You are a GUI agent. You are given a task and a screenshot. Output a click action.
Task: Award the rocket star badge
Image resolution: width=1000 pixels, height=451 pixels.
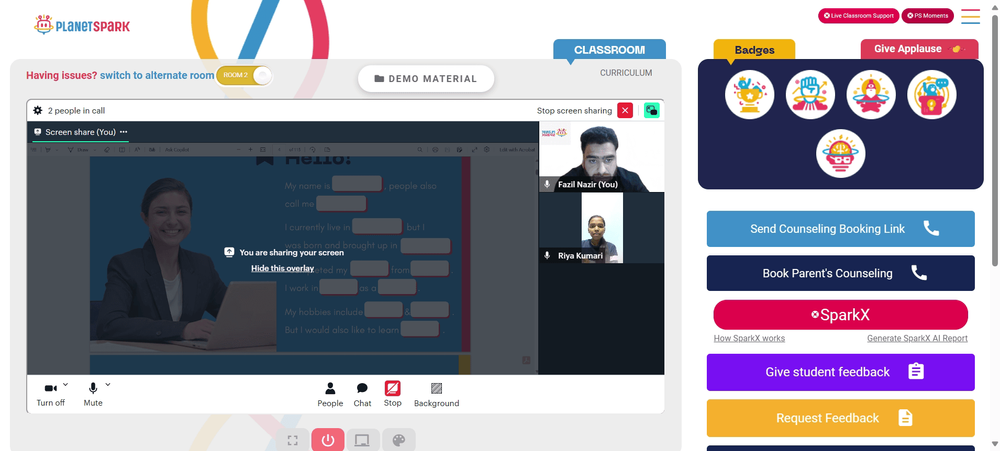coord(871,94)
